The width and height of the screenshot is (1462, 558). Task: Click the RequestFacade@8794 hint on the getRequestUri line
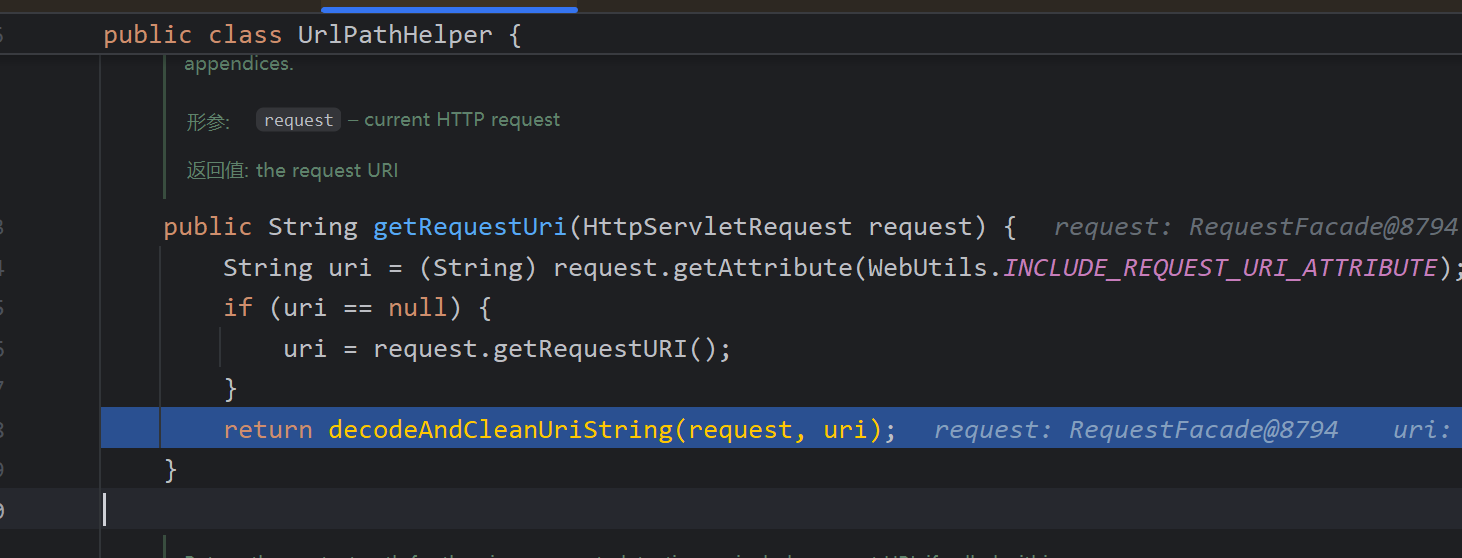[x=1324, y=227]
